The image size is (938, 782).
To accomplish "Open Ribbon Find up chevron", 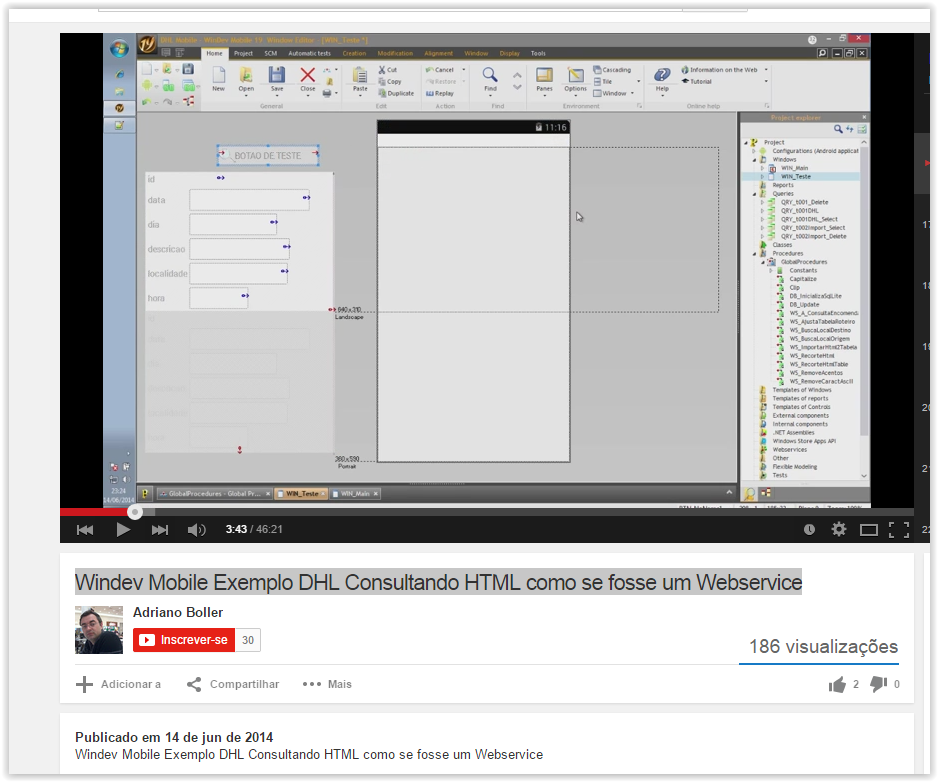I will pos(517,75).
